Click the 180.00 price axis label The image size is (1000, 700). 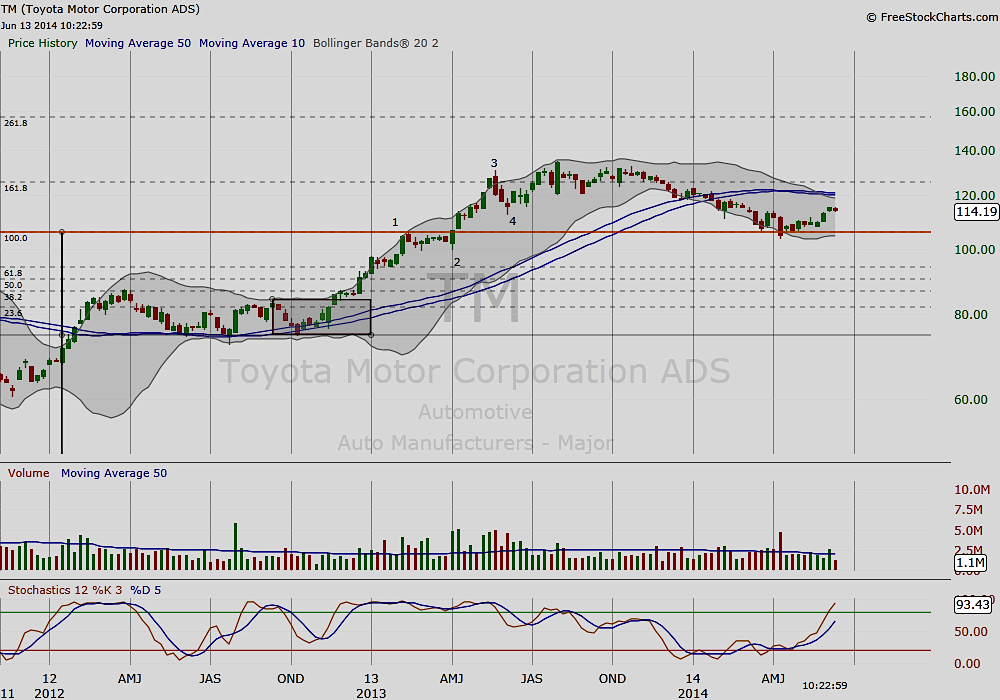[974, 77]
